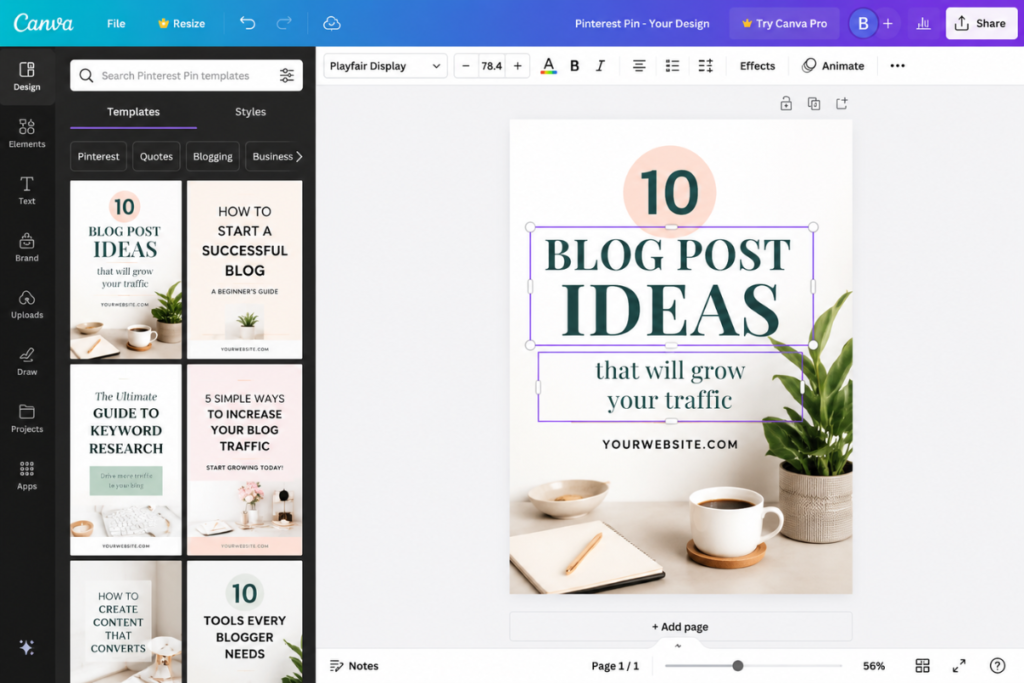Add a new page with icon above canvas
The height and width of the screenshot is (683, 1024).
[842, 103]
